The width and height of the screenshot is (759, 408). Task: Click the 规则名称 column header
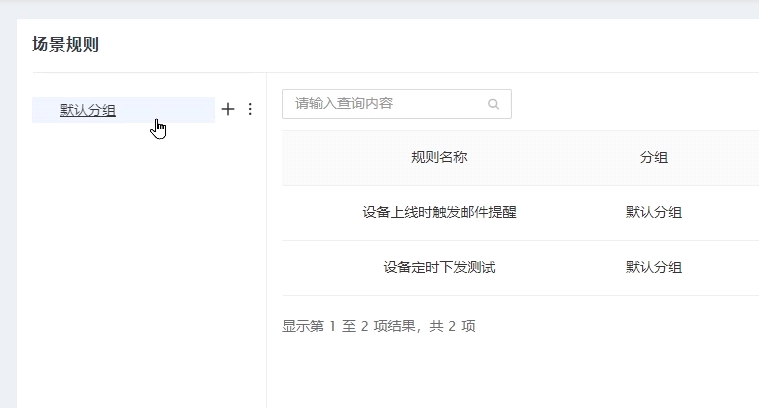pyautogui.click(x=439, y=157)
